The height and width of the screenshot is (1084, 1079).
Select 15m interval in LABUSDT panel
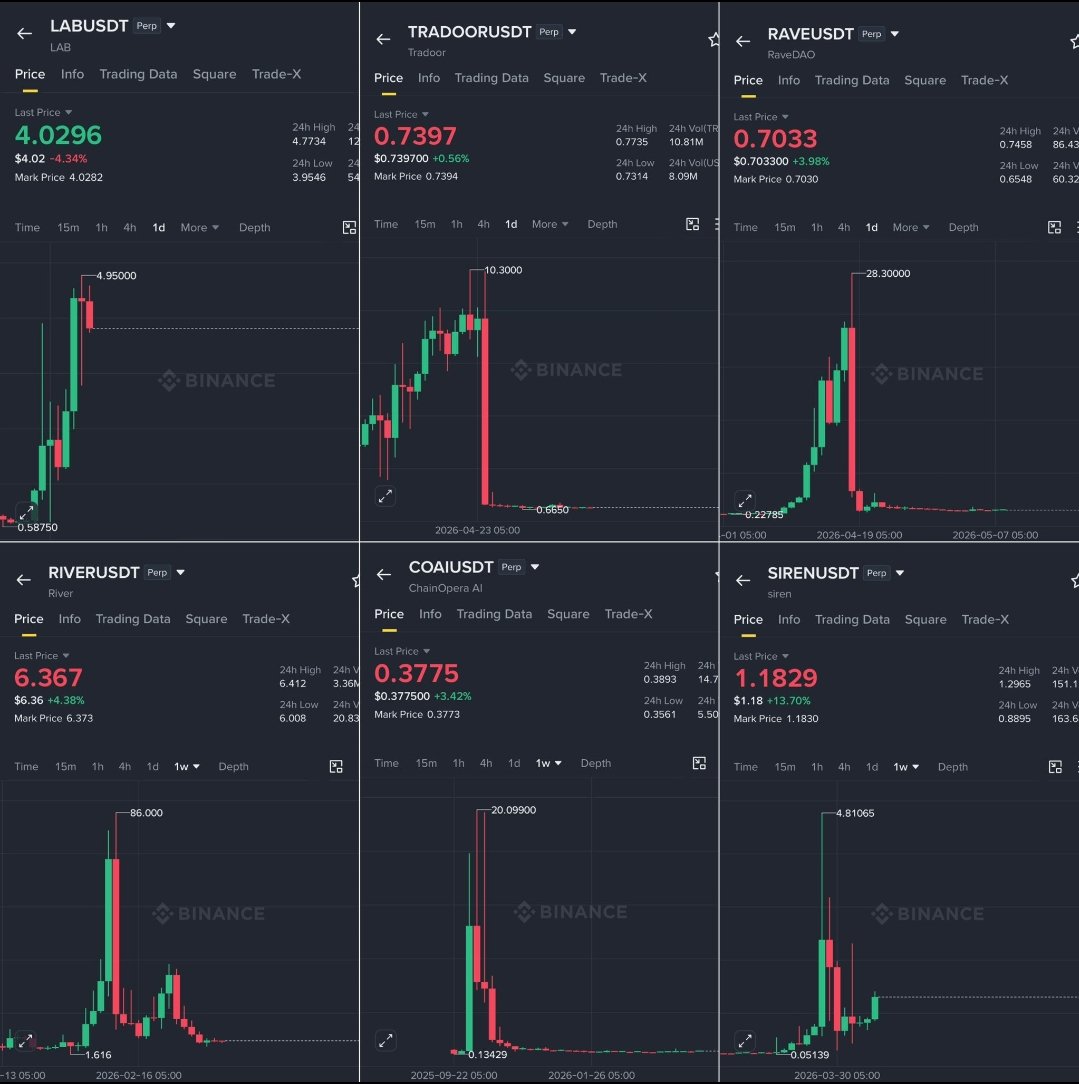pyautogui.click(x=68, y=227)
